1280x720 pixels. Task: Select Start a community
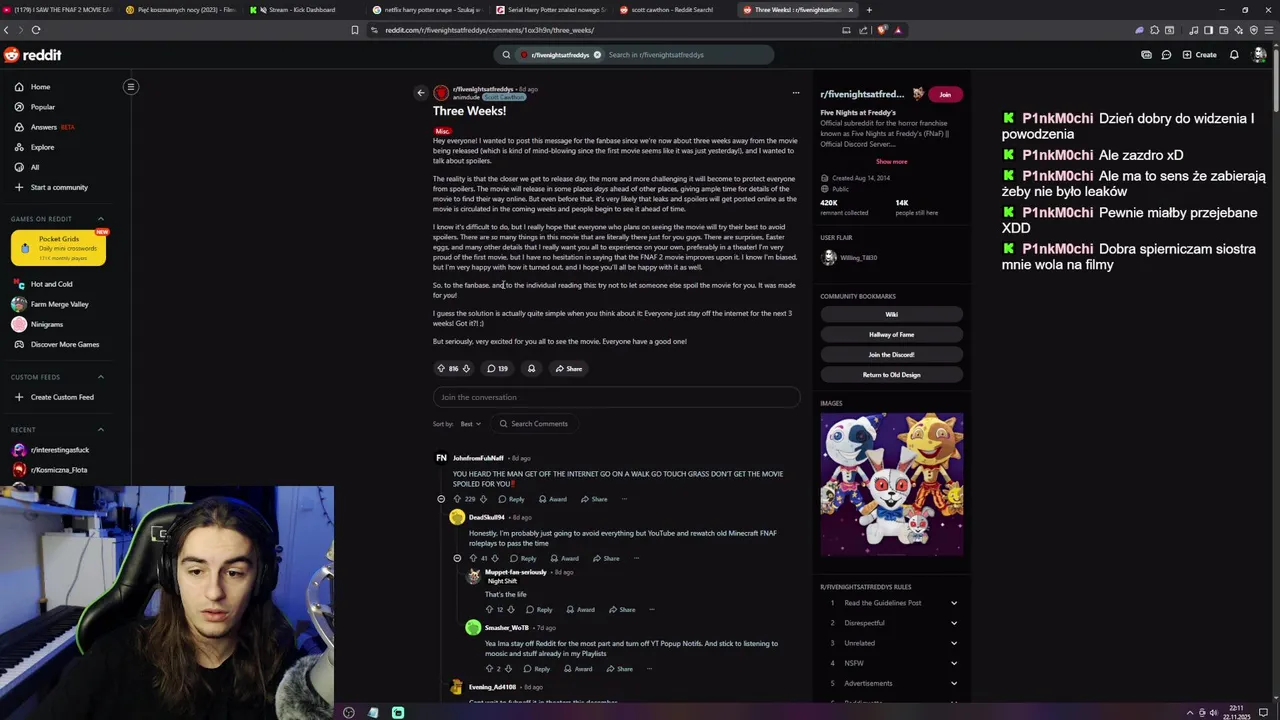[59, 187]
